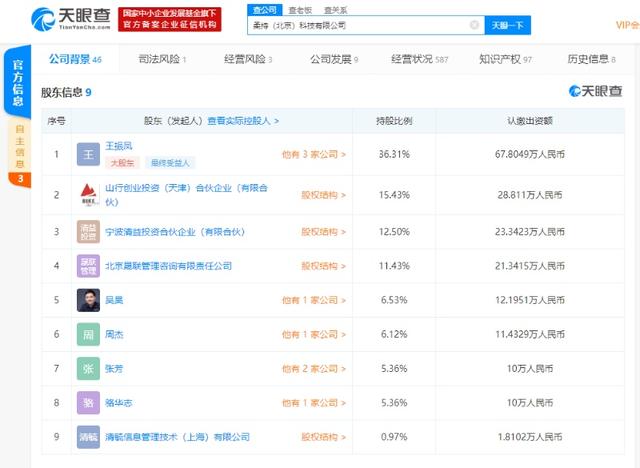Screen dimensions: 640x468
Task: Click 认缴出资额 column header
Action: pos(530,121)
